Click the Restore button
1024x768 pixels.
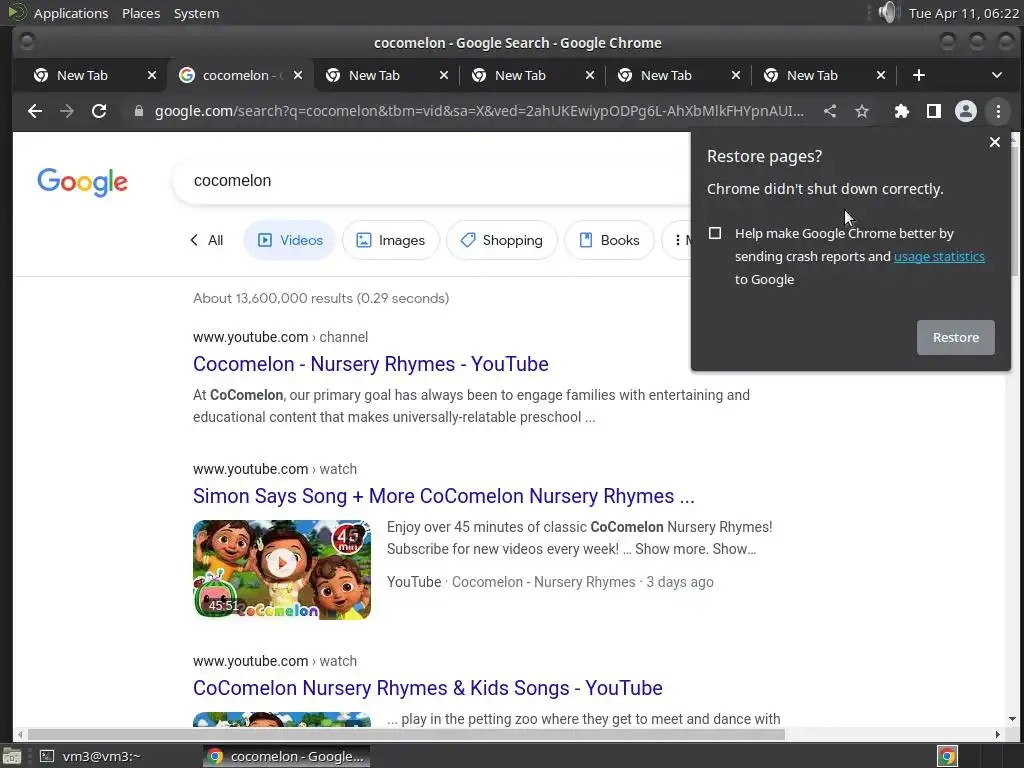click(x=955, y=338)
